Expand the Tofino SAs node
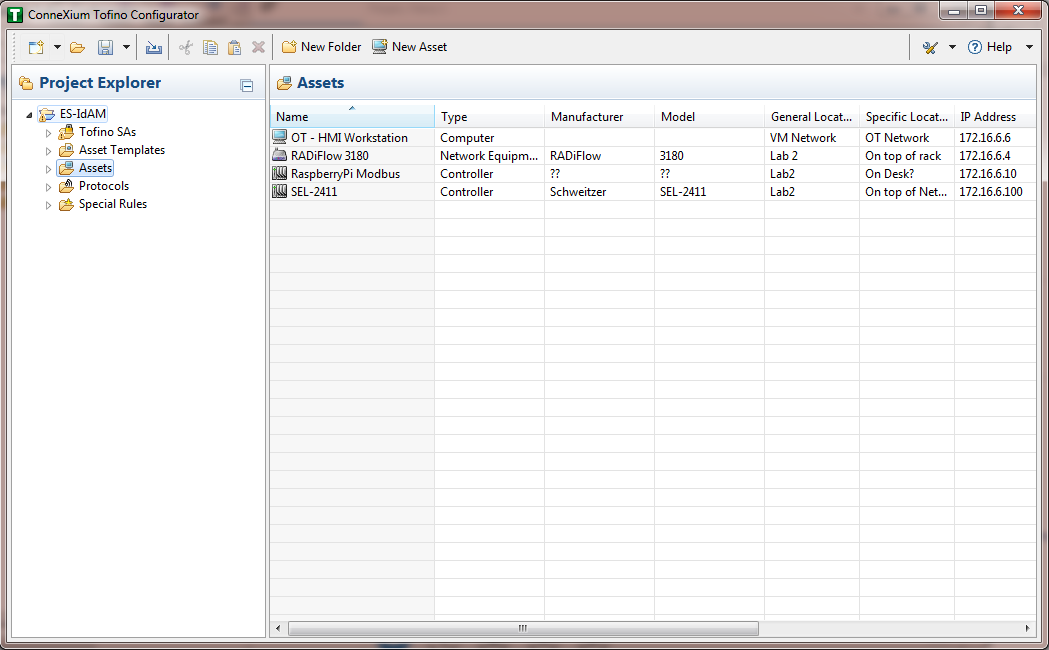Screen dimensions: 1049x650 click(x=48, y=132)
